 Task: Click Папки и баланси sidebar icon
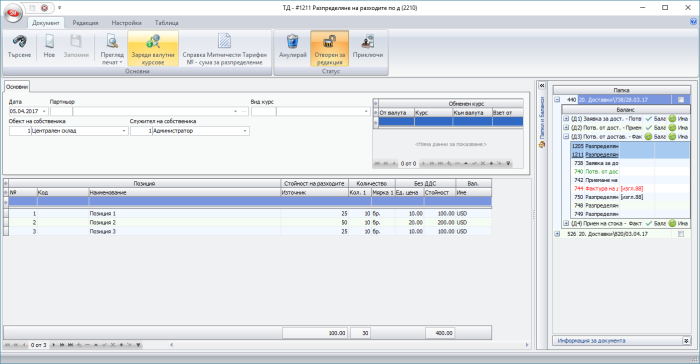542,145
